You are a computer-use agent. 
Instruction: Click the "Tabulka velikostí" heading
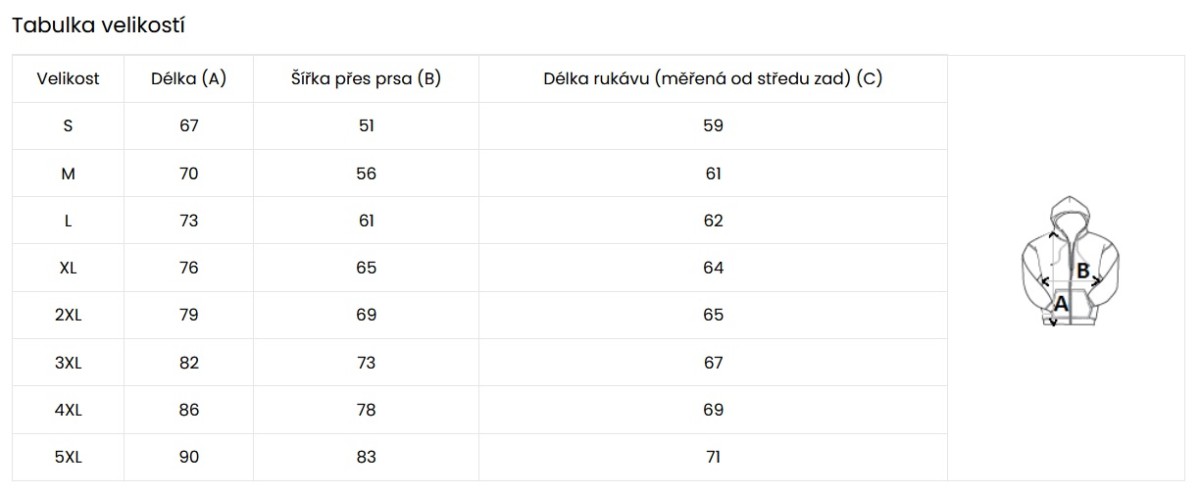tap(98, 26)
